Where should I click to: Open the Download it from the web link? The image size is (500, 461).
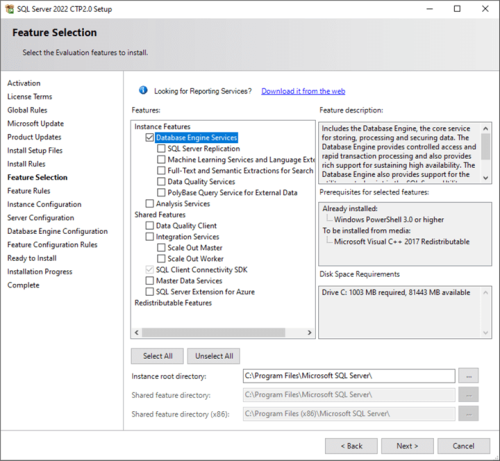tap(303, 91)
